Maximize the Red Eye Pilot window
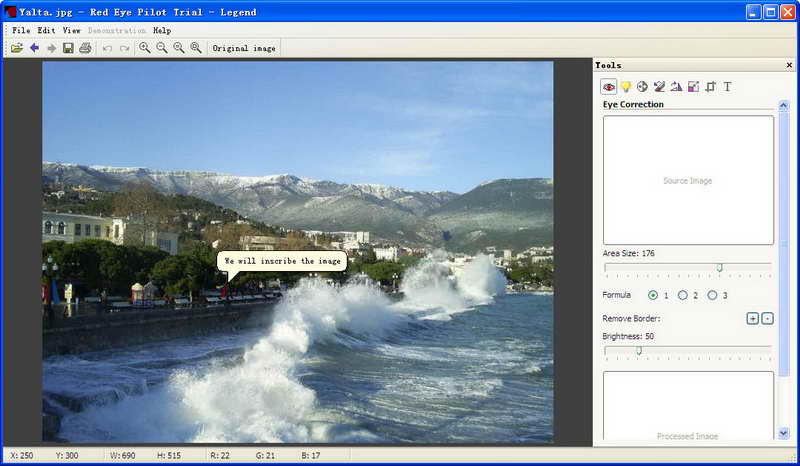The height and width of the screenshot is (466, 800). click(x=771, y=12)
